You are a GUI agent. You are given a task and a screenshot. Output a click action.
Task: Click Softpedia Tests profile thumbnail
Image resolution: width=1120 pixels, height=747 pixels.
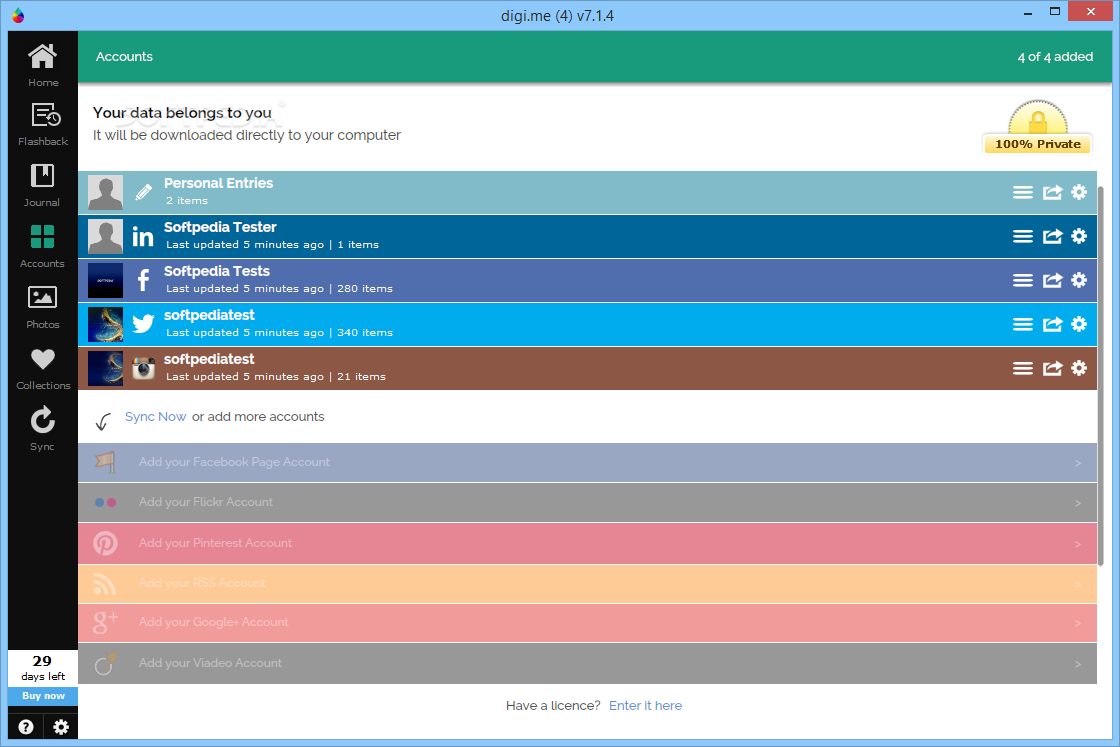(106, 281)
